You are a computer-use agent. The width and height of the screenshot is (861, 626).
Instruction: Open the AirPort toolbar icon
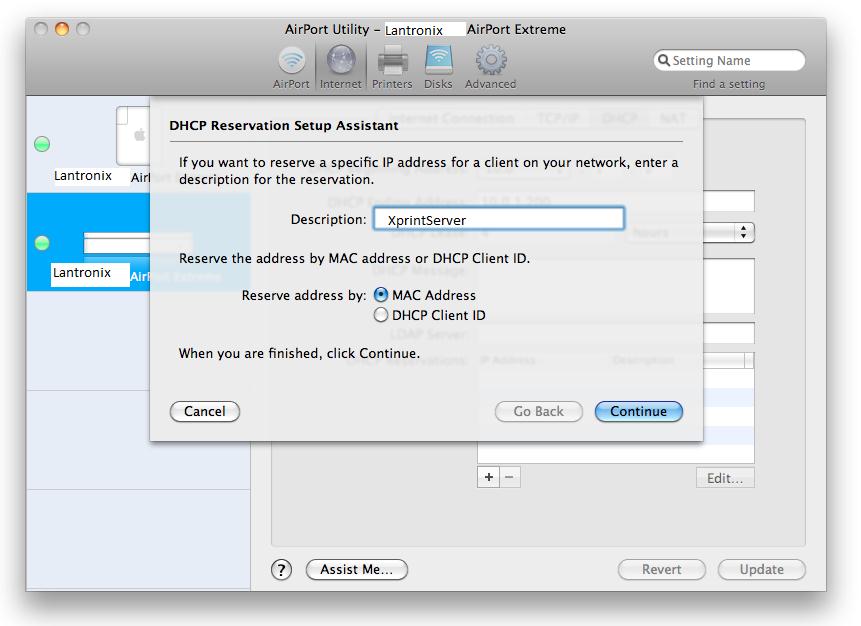[x=291, y=64]
